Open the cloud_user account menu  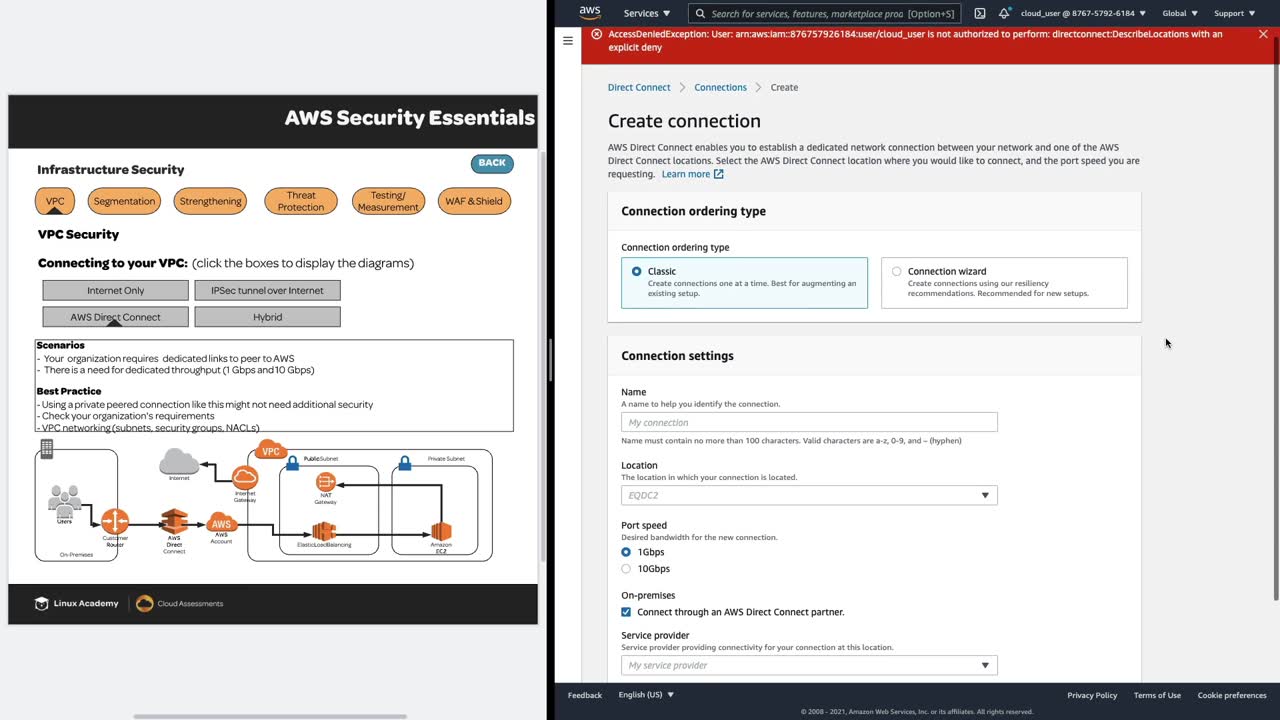(1084, 13)
